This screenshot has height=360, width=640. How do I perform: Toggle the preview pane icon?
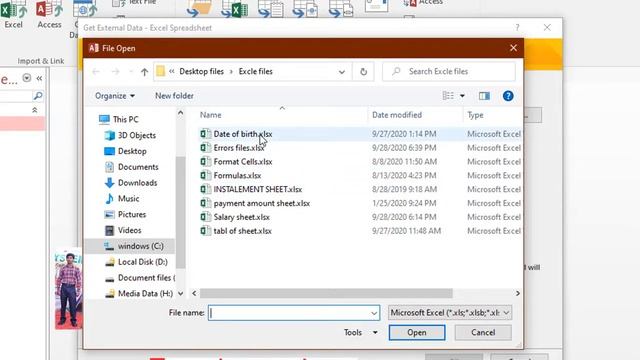(484, 96)
